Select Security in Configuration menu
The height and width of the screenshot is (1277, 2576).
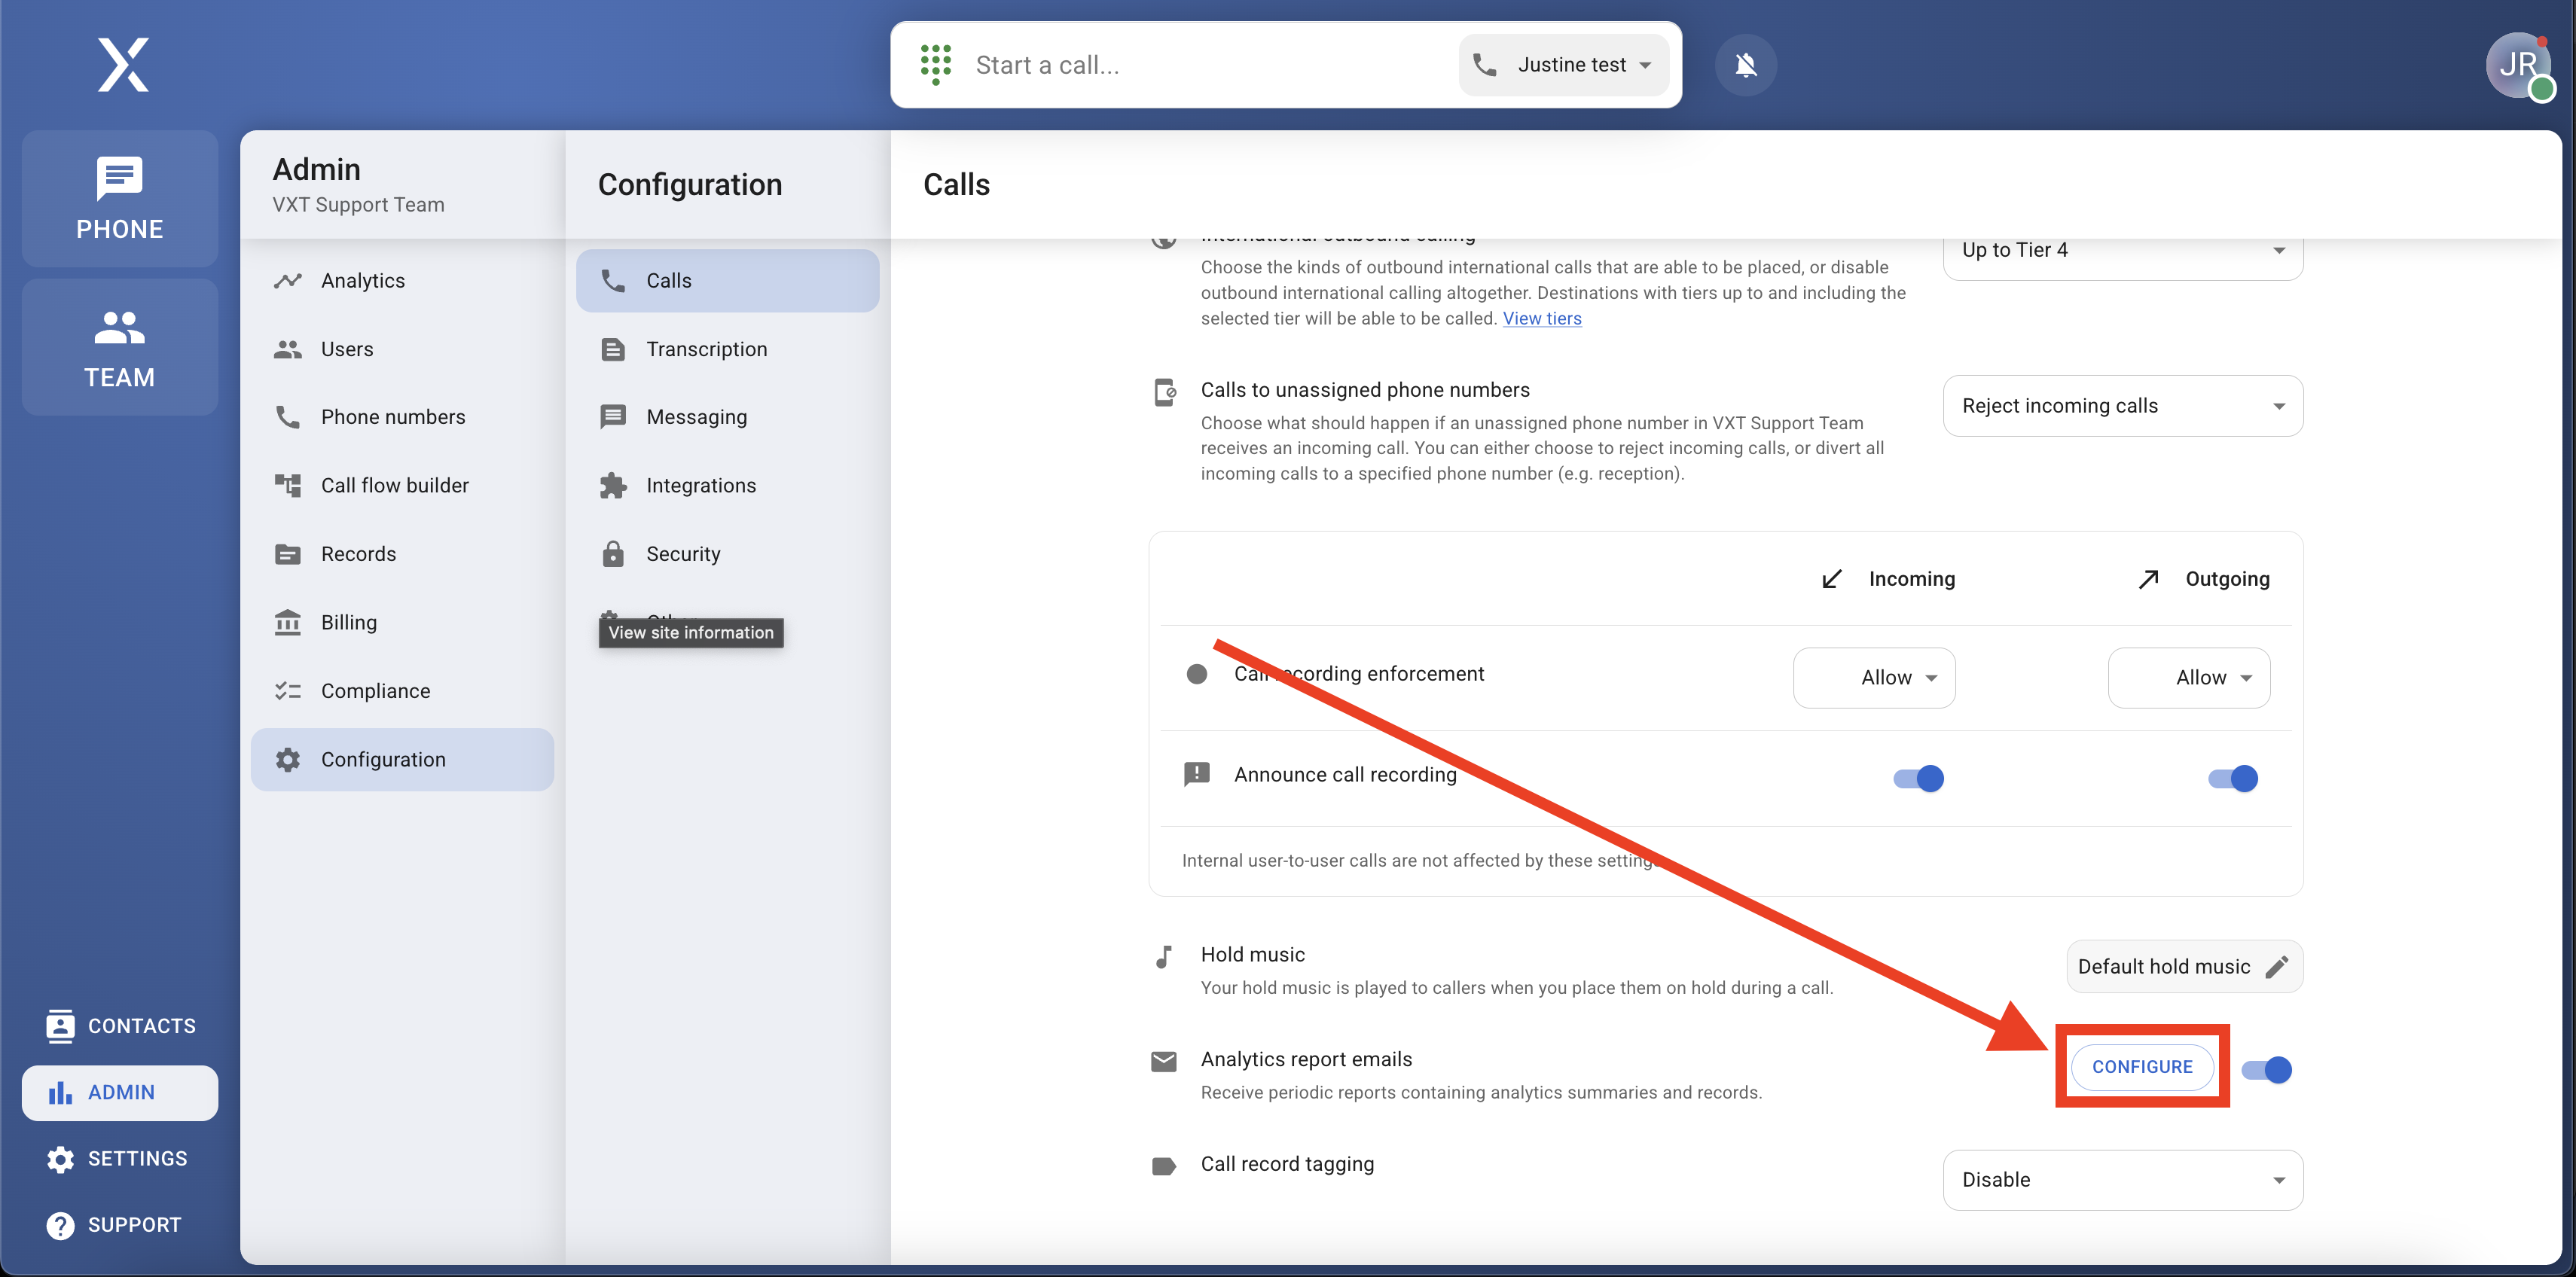pyautogui.click(x=727, y=554)
